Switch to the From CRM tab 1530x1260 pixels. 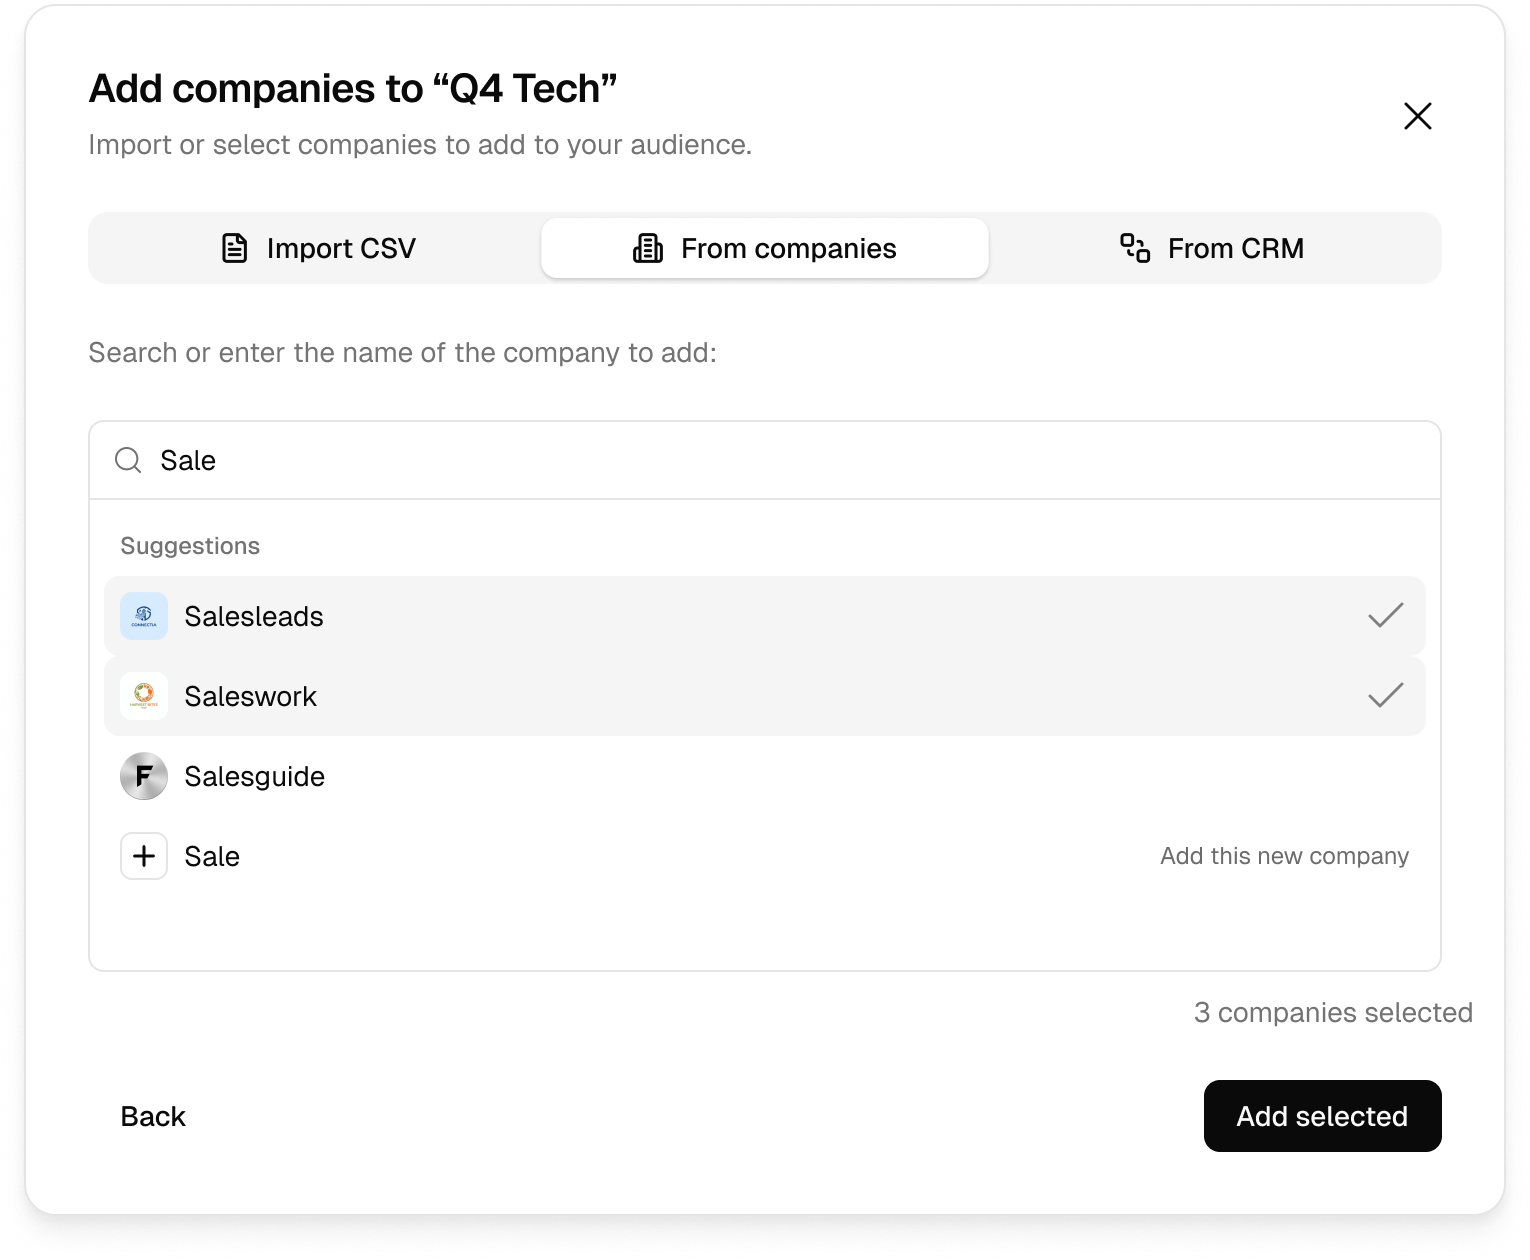click(x=1212, y=248)
